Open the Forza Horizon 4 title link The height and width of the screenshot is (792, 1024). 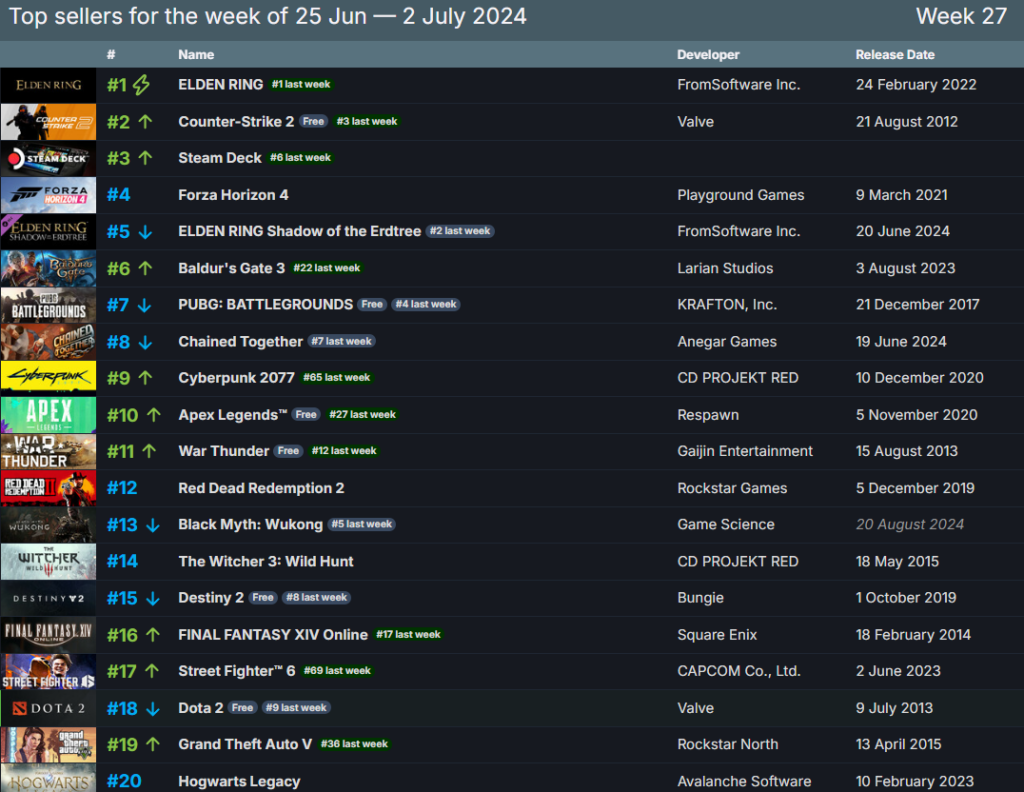pos(233,195)
